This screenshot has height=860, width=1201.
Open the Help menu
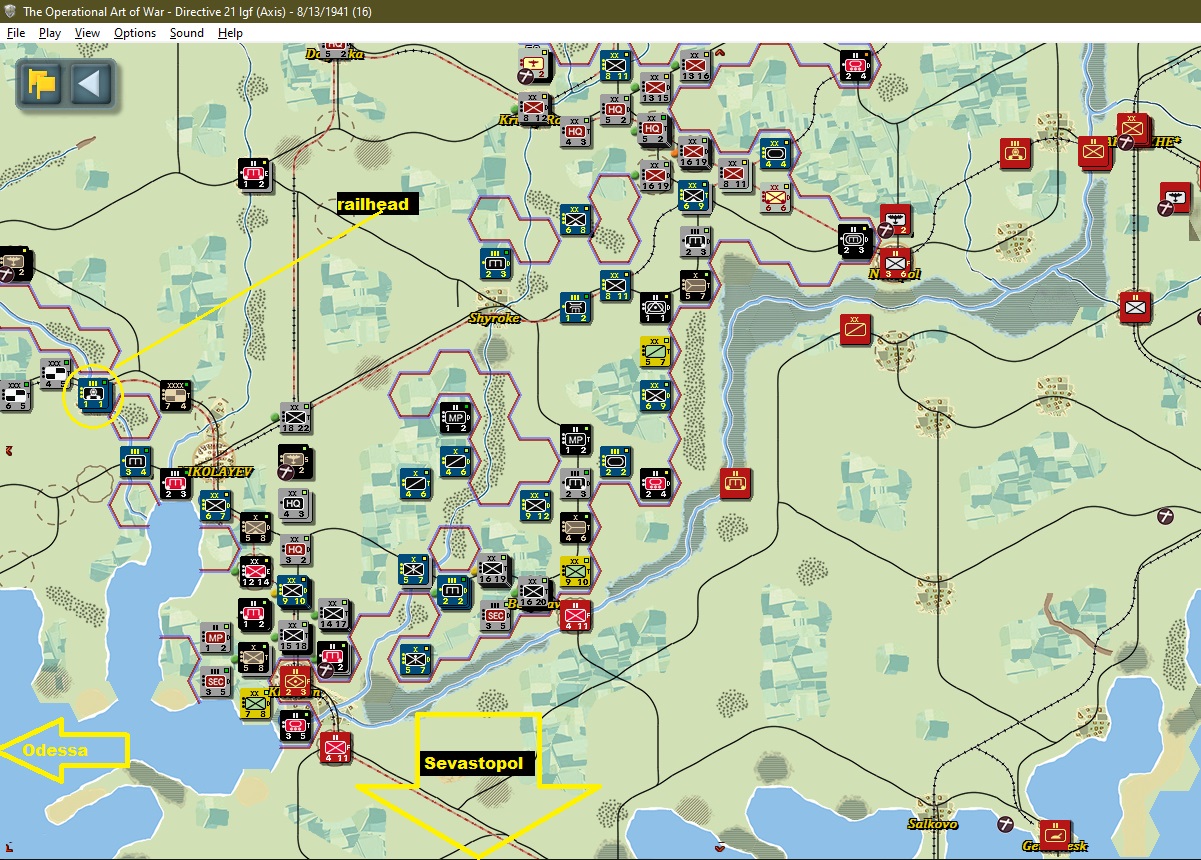(x=231, y=33)
